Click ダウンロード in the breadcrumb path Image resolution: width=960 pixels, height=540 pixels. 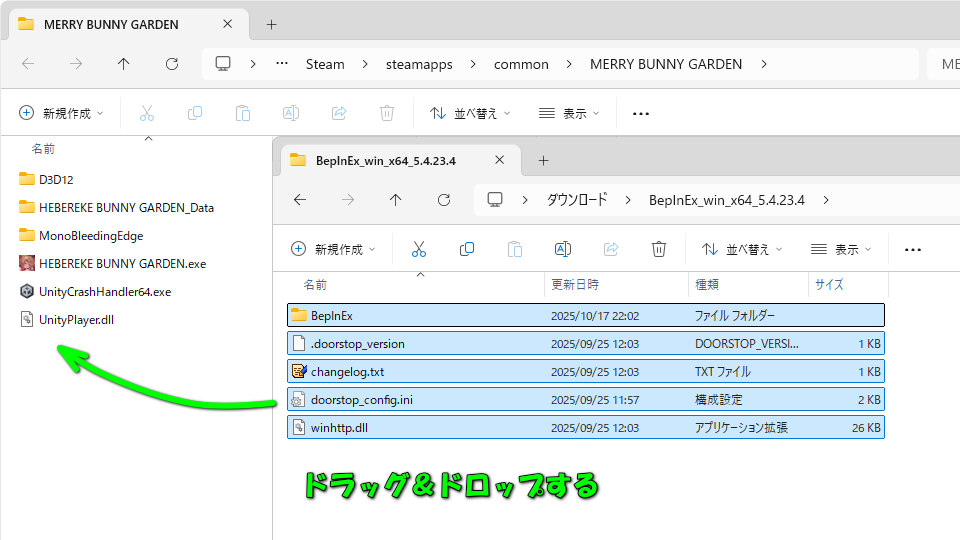pyautogui.click(x=576, y=200)
